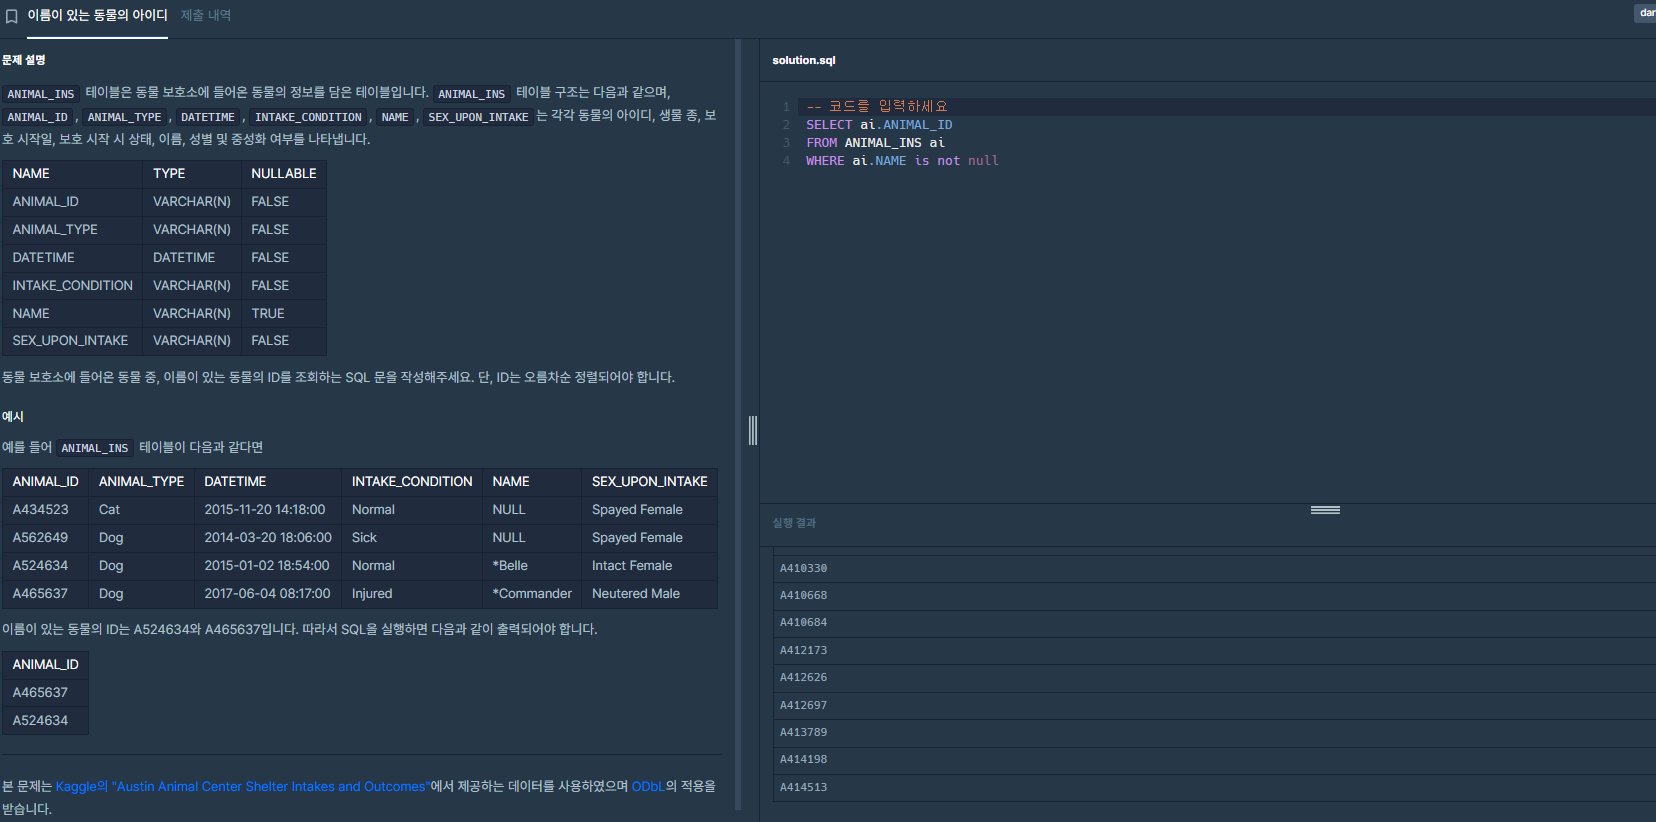Click code line 4 WHERE clause
This screenshot has height=822, width=1656.
[902, 161]
